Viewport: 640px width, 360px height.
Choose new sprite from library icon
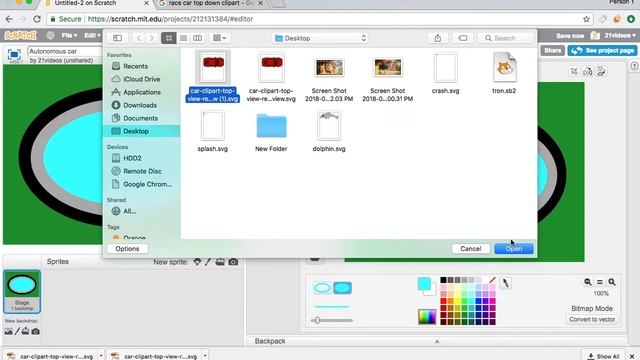(x=197, y=262)
